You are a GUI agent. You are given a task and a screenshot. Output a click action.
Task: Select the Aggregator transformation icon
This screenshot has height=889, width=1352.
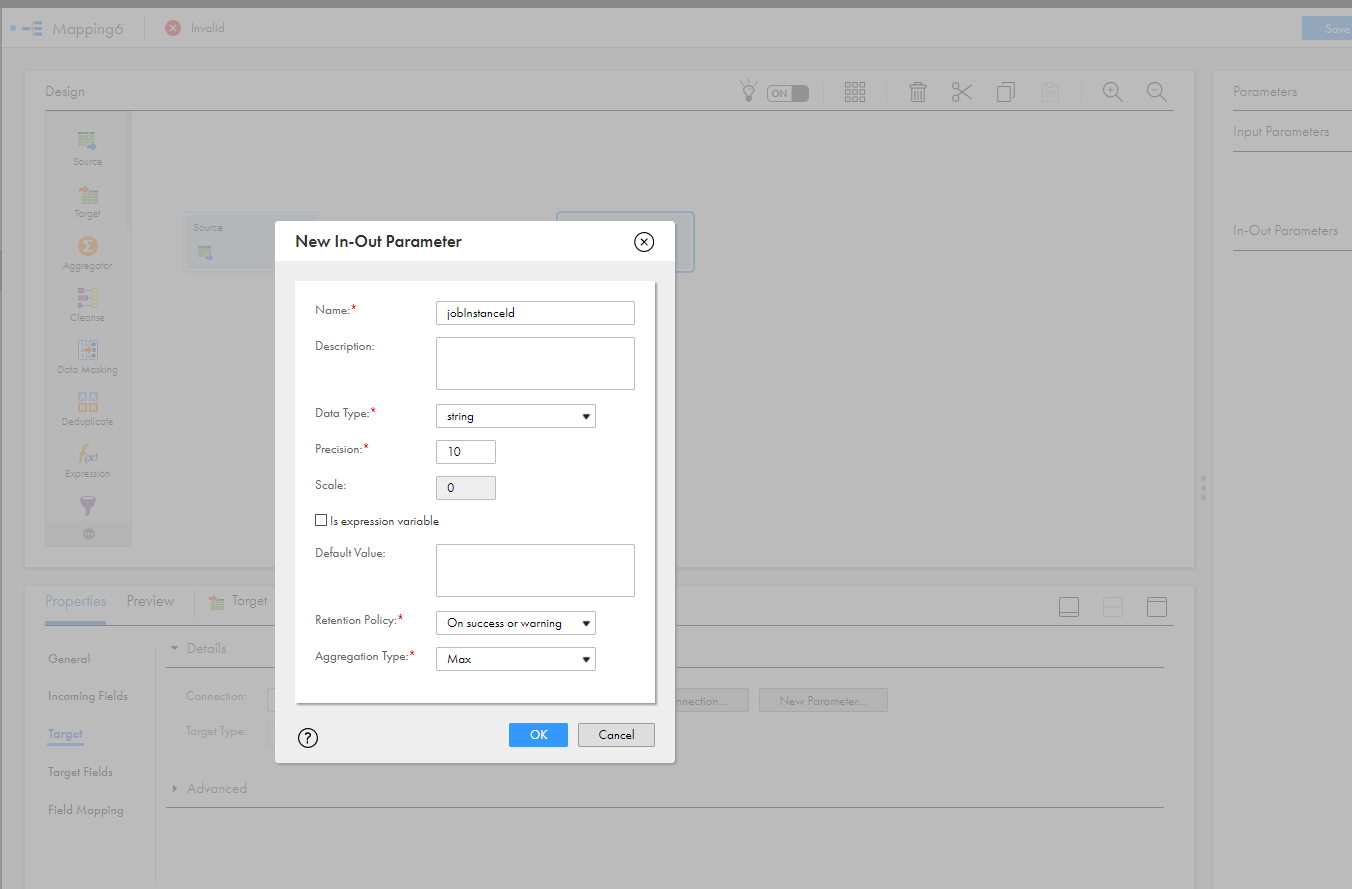click(x=87, y=246)
